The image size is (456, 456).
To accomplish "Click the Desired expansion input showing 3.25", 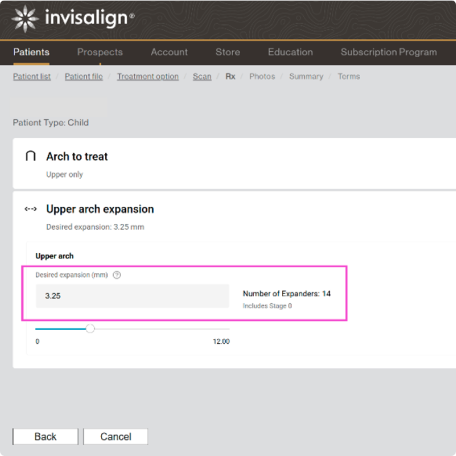I will [x=132, y=296].
